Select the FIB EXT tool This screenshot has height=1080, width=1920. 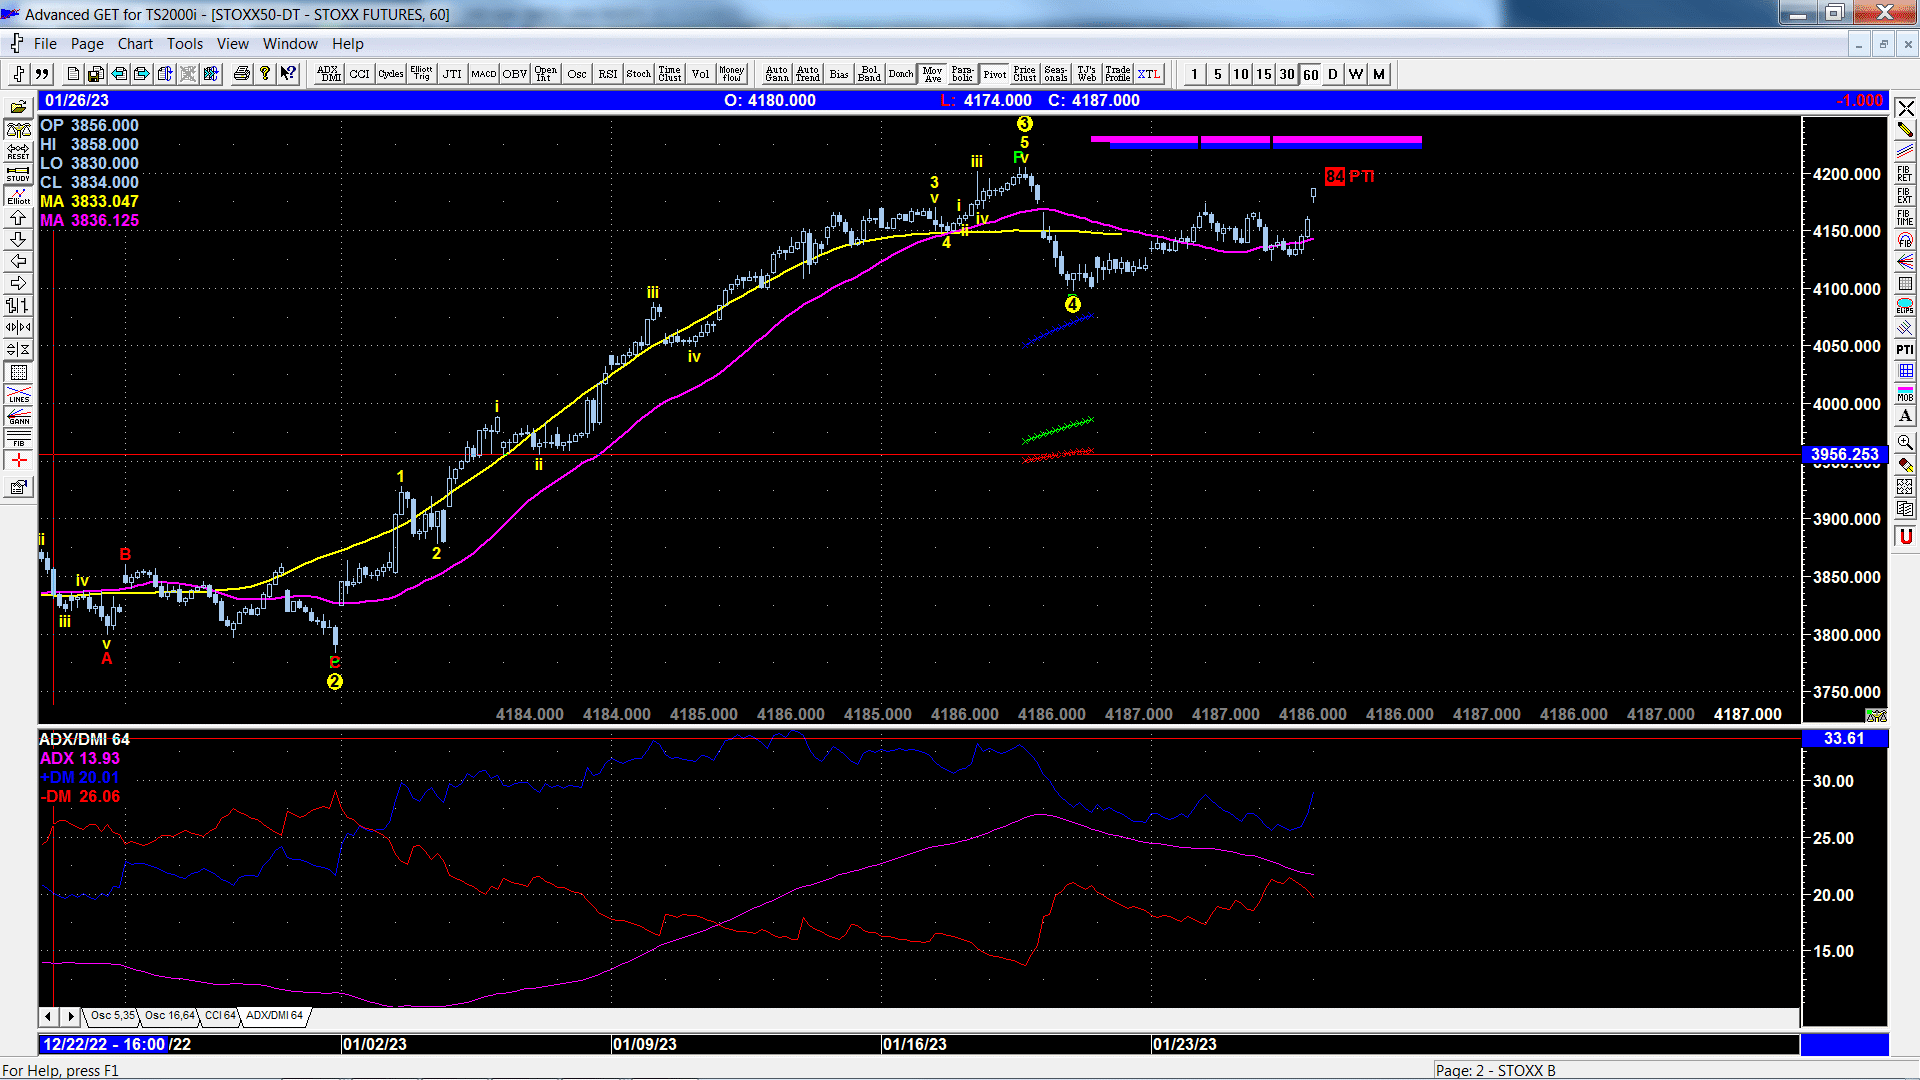[1905, 195]
